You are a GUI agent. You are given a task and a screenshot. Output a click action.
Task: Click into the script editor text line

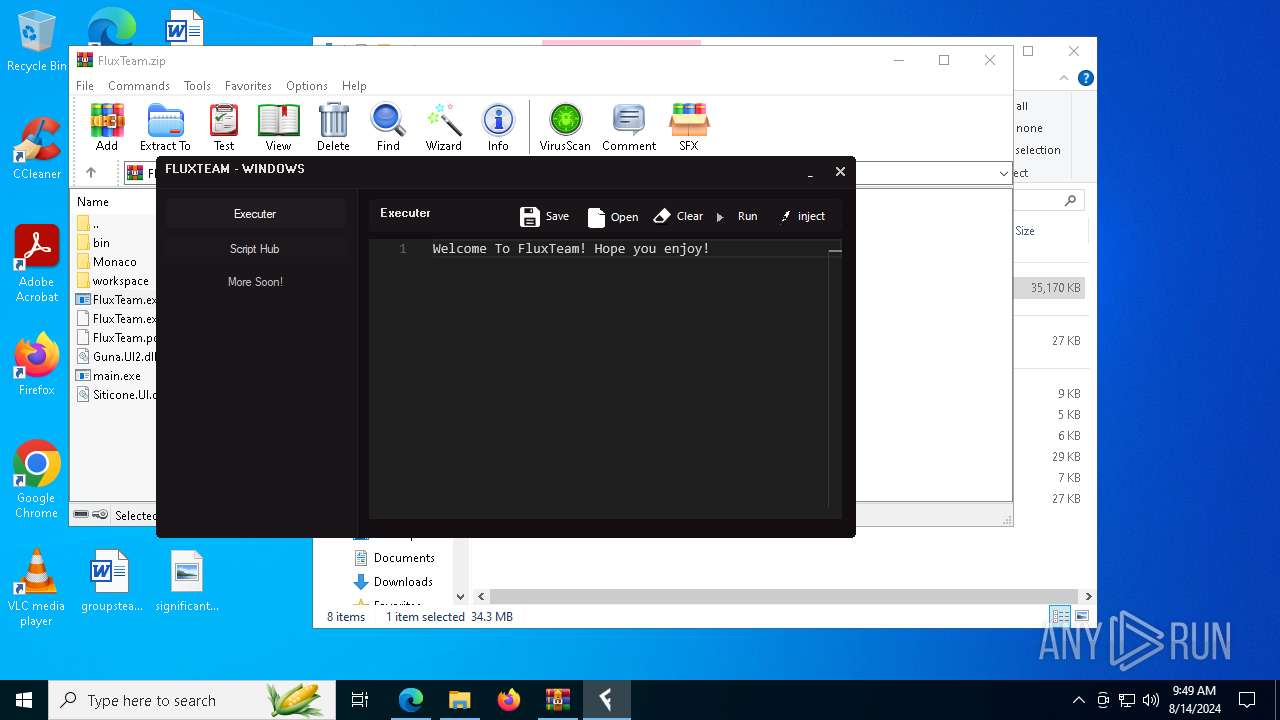coord(571,249)
